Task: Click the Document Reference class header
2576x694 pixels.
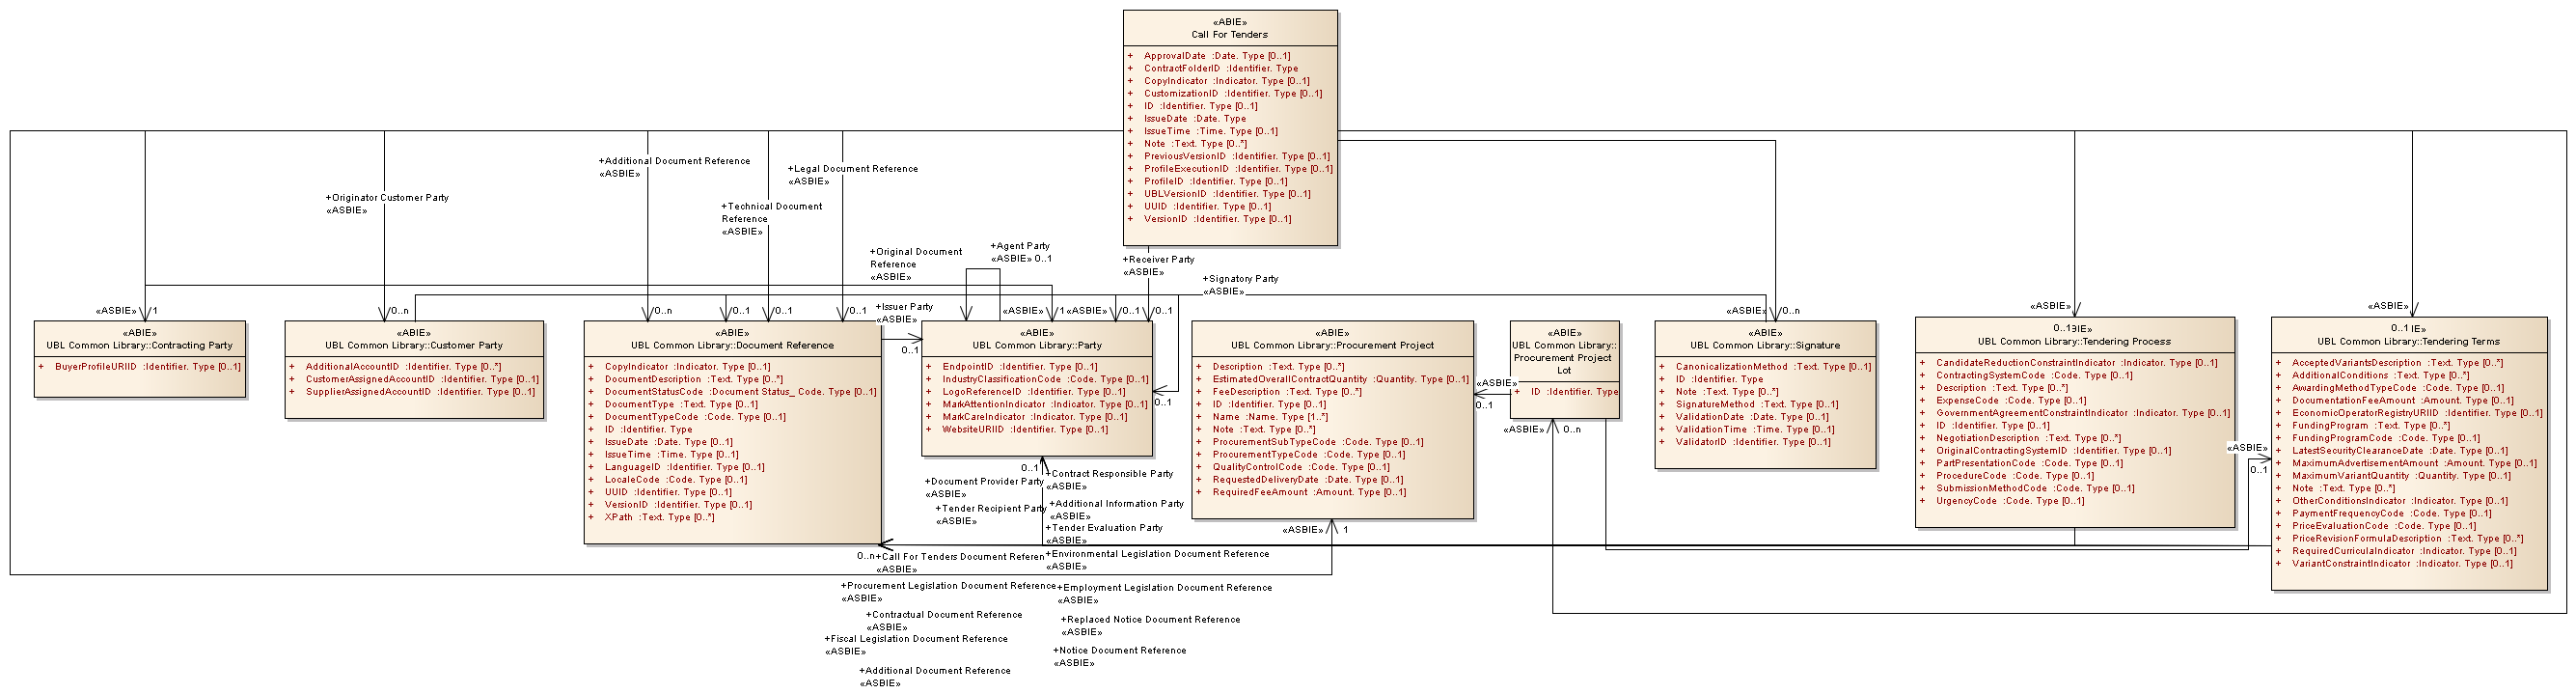Action: pos(732,345)
